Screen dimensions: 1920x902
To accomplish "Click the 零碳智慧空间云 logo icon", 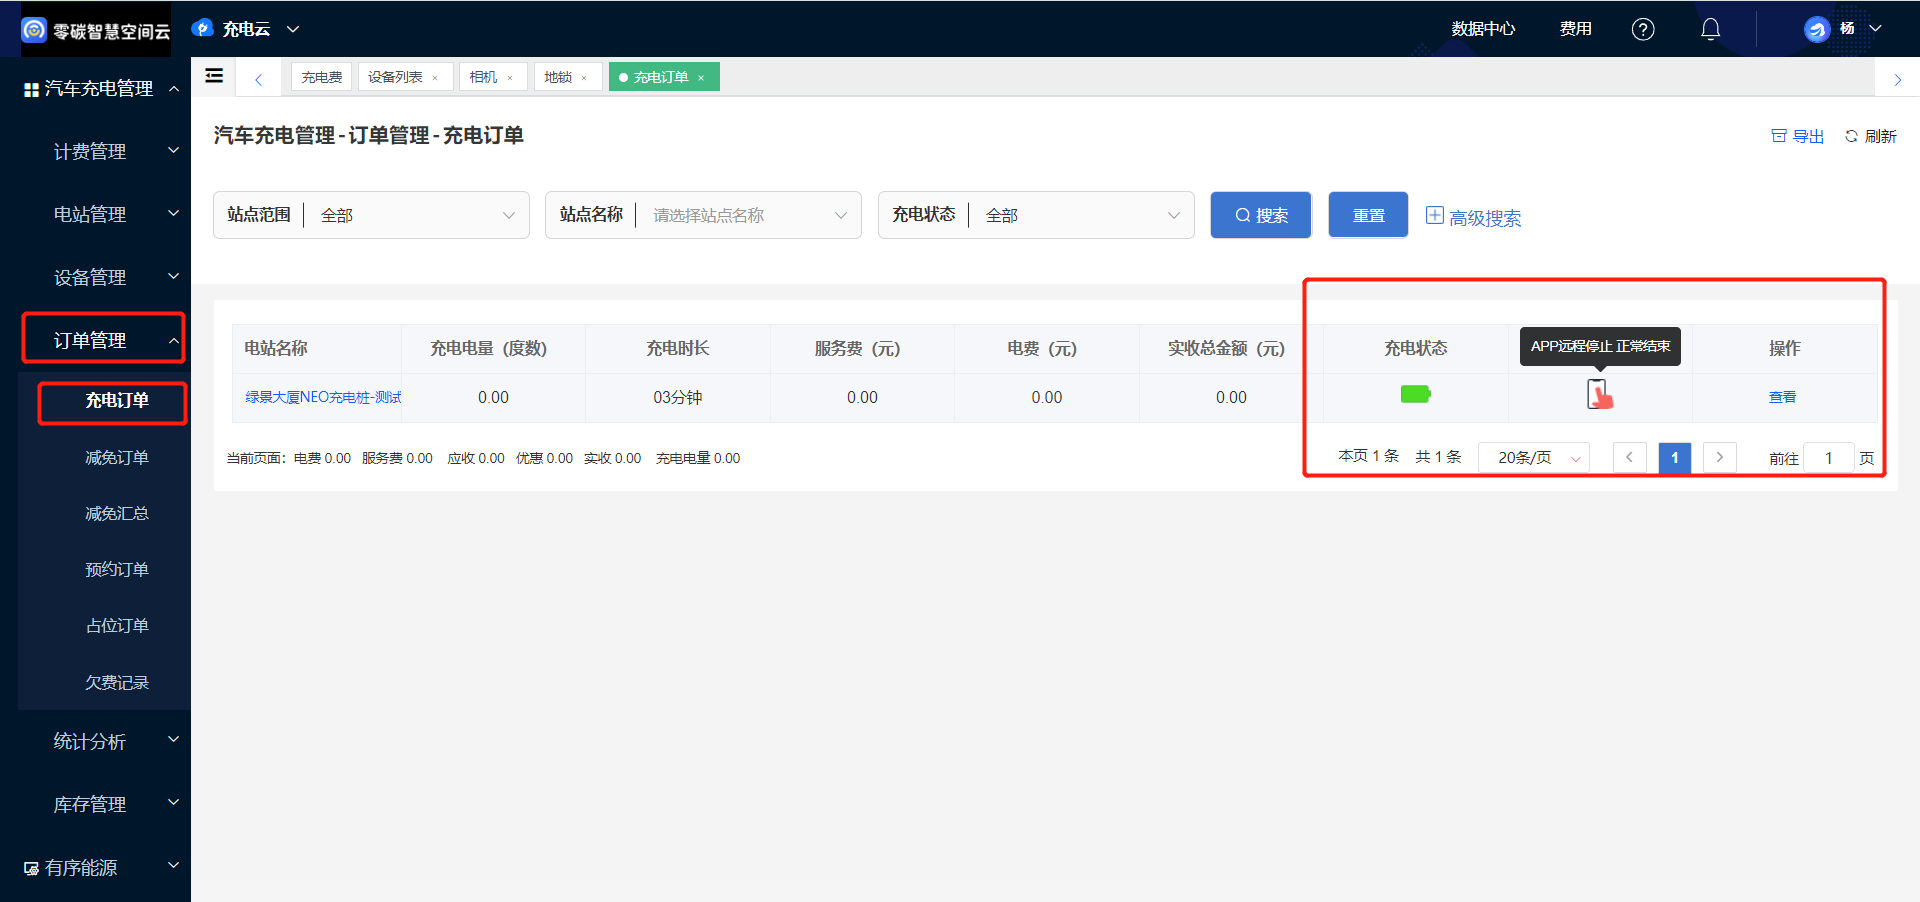I will point(34,30).
